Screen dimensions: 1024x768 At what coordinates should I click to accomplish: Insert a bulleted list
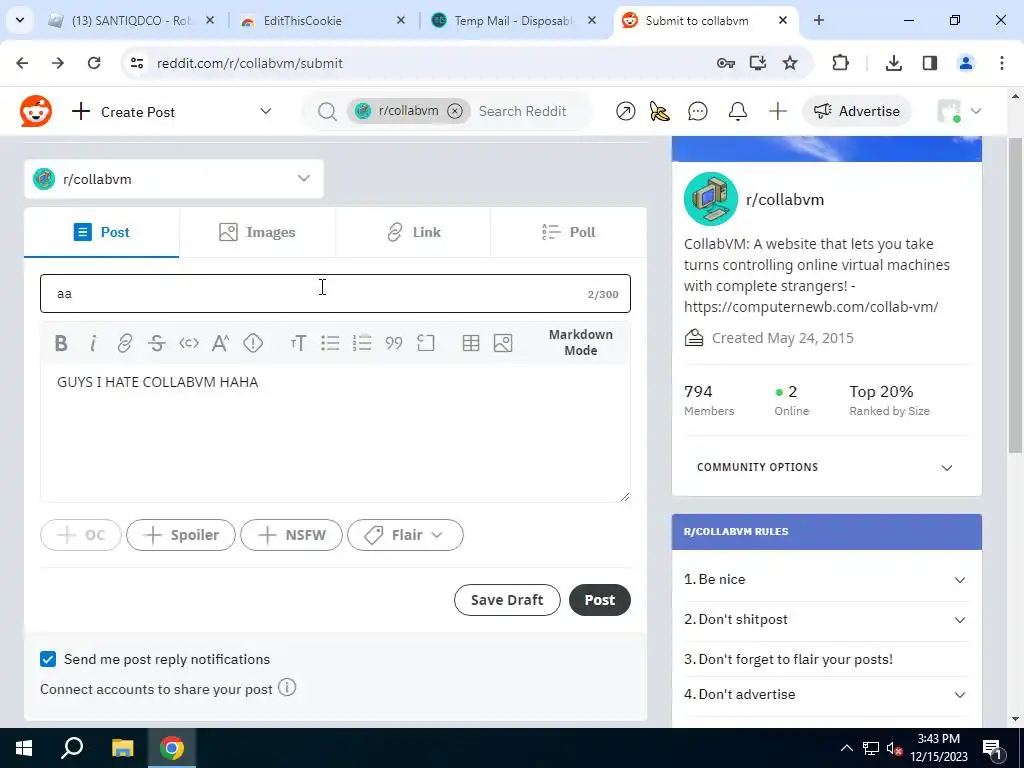tap(330, 343)
